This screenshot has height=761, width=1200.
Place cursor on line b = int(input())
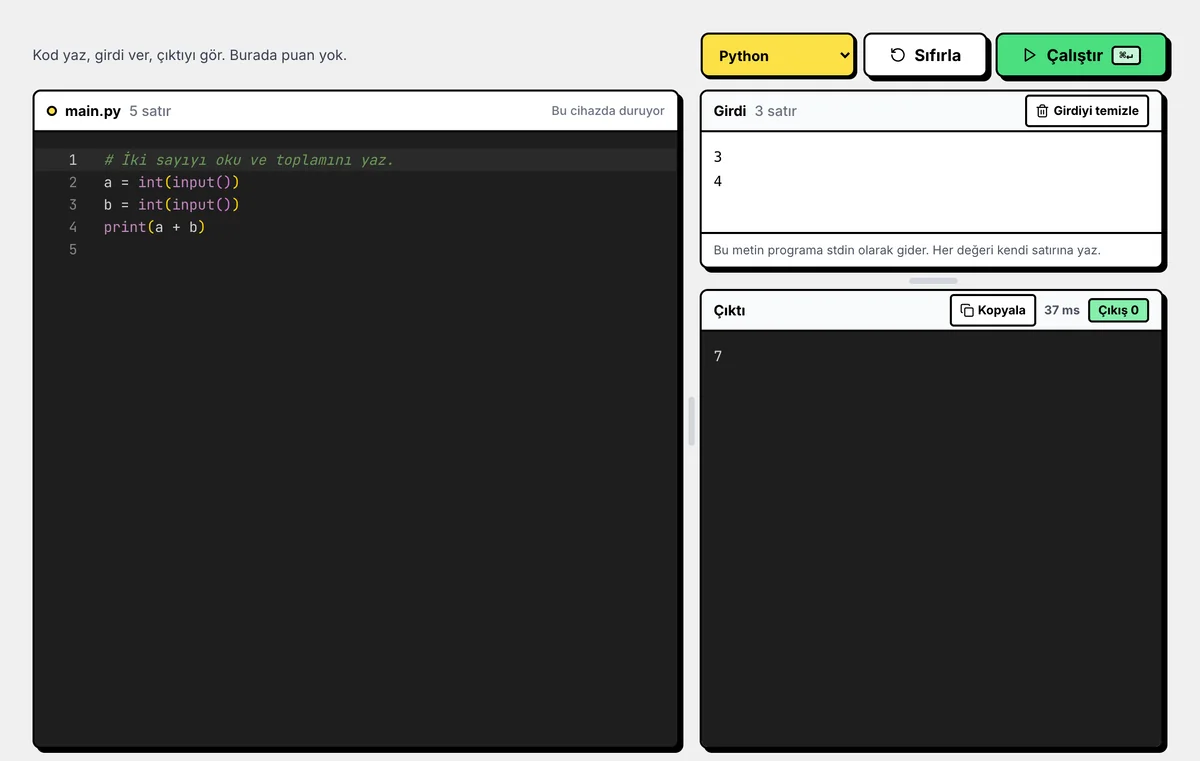(172, 204)
